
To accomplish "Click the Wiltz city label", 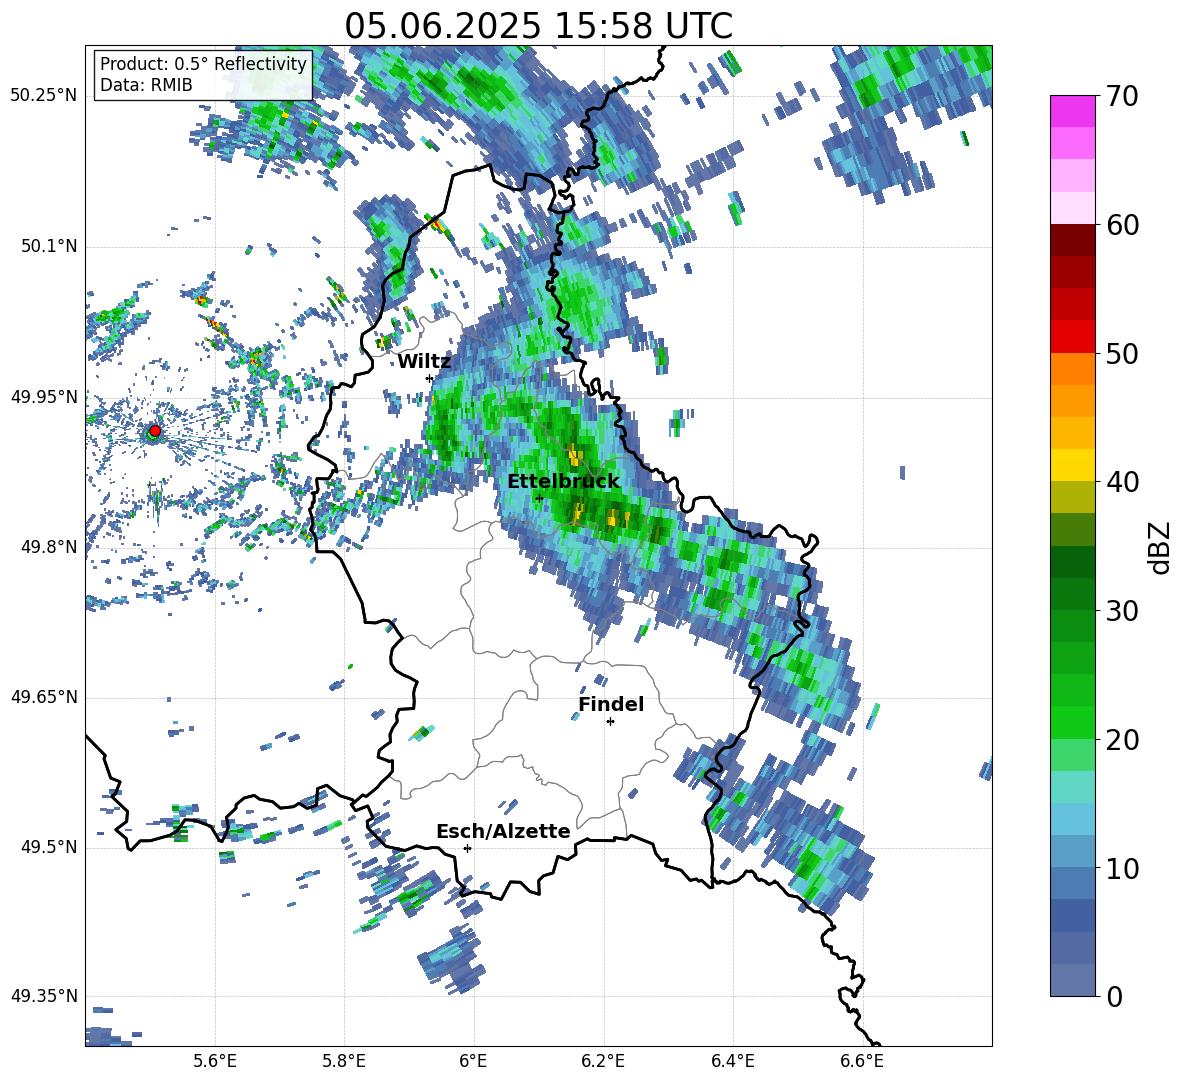I will click(x=424, y=362).
